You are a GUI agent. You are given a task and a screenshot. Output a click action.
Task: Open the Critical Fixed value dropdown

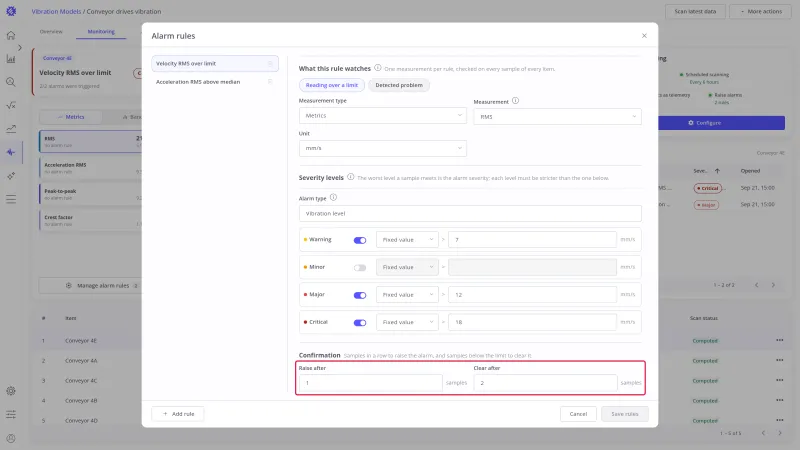click(x=407, y=322)
